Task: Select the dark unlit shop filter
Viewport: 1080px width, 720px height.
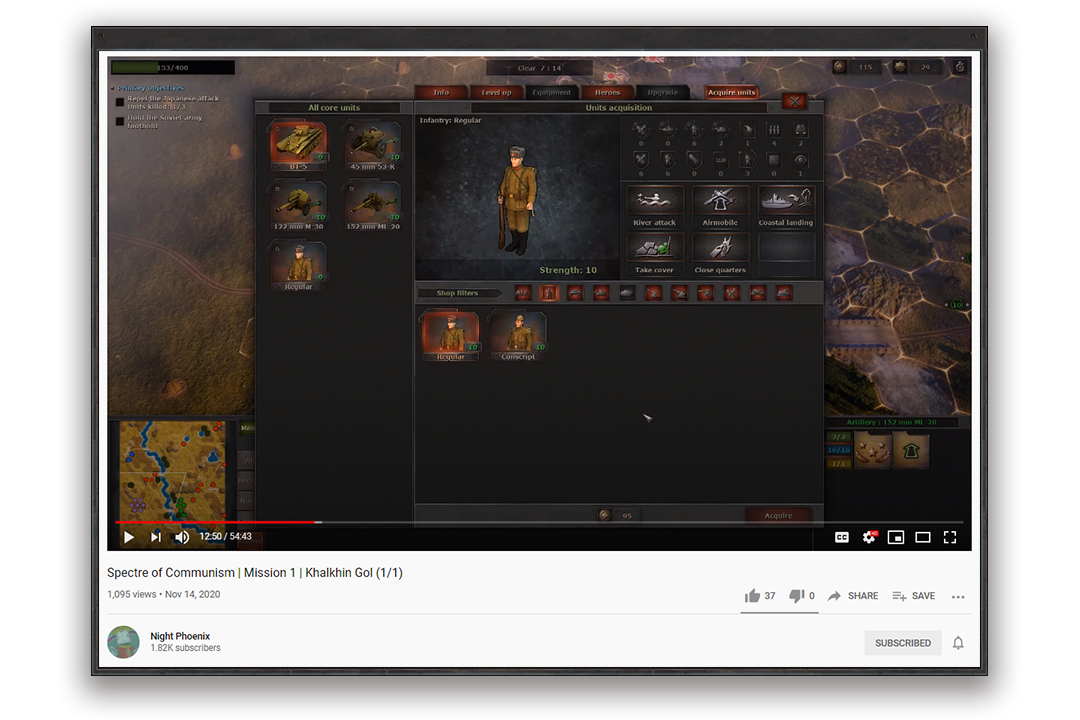Action: (627, 294)
